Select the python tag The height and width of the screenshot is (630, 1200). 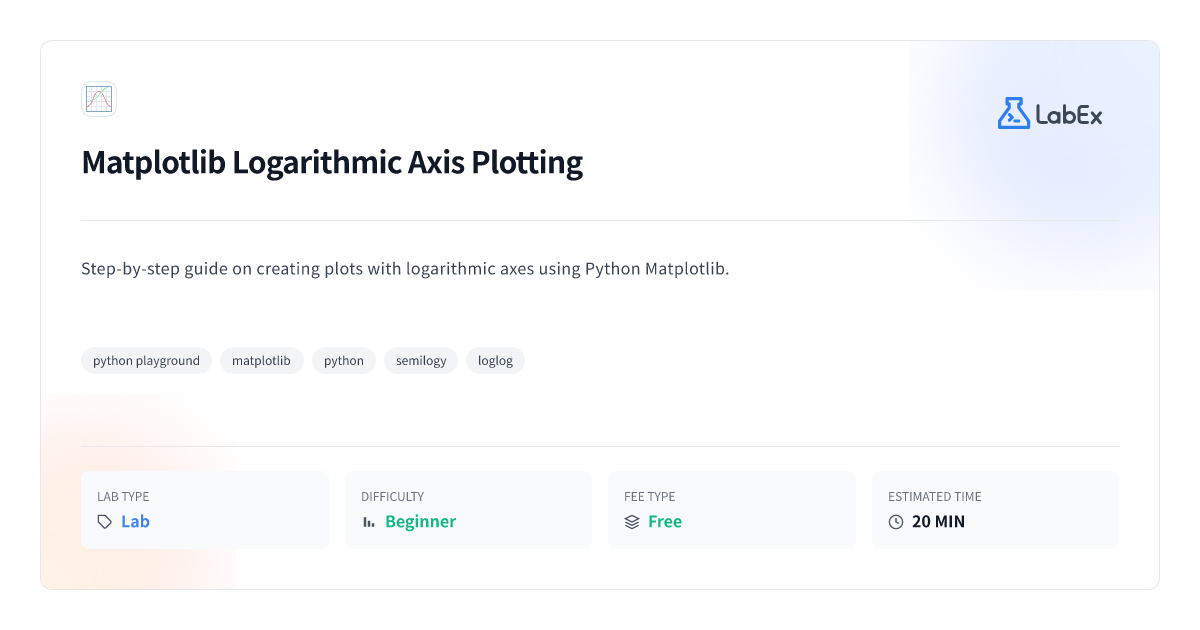(x=344, y=361)
